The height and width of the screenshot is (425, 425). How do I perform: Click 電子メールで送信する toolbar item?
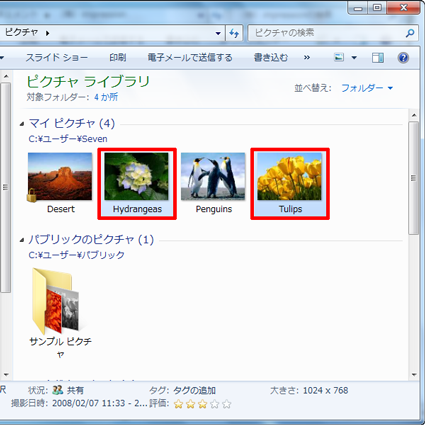190,57
